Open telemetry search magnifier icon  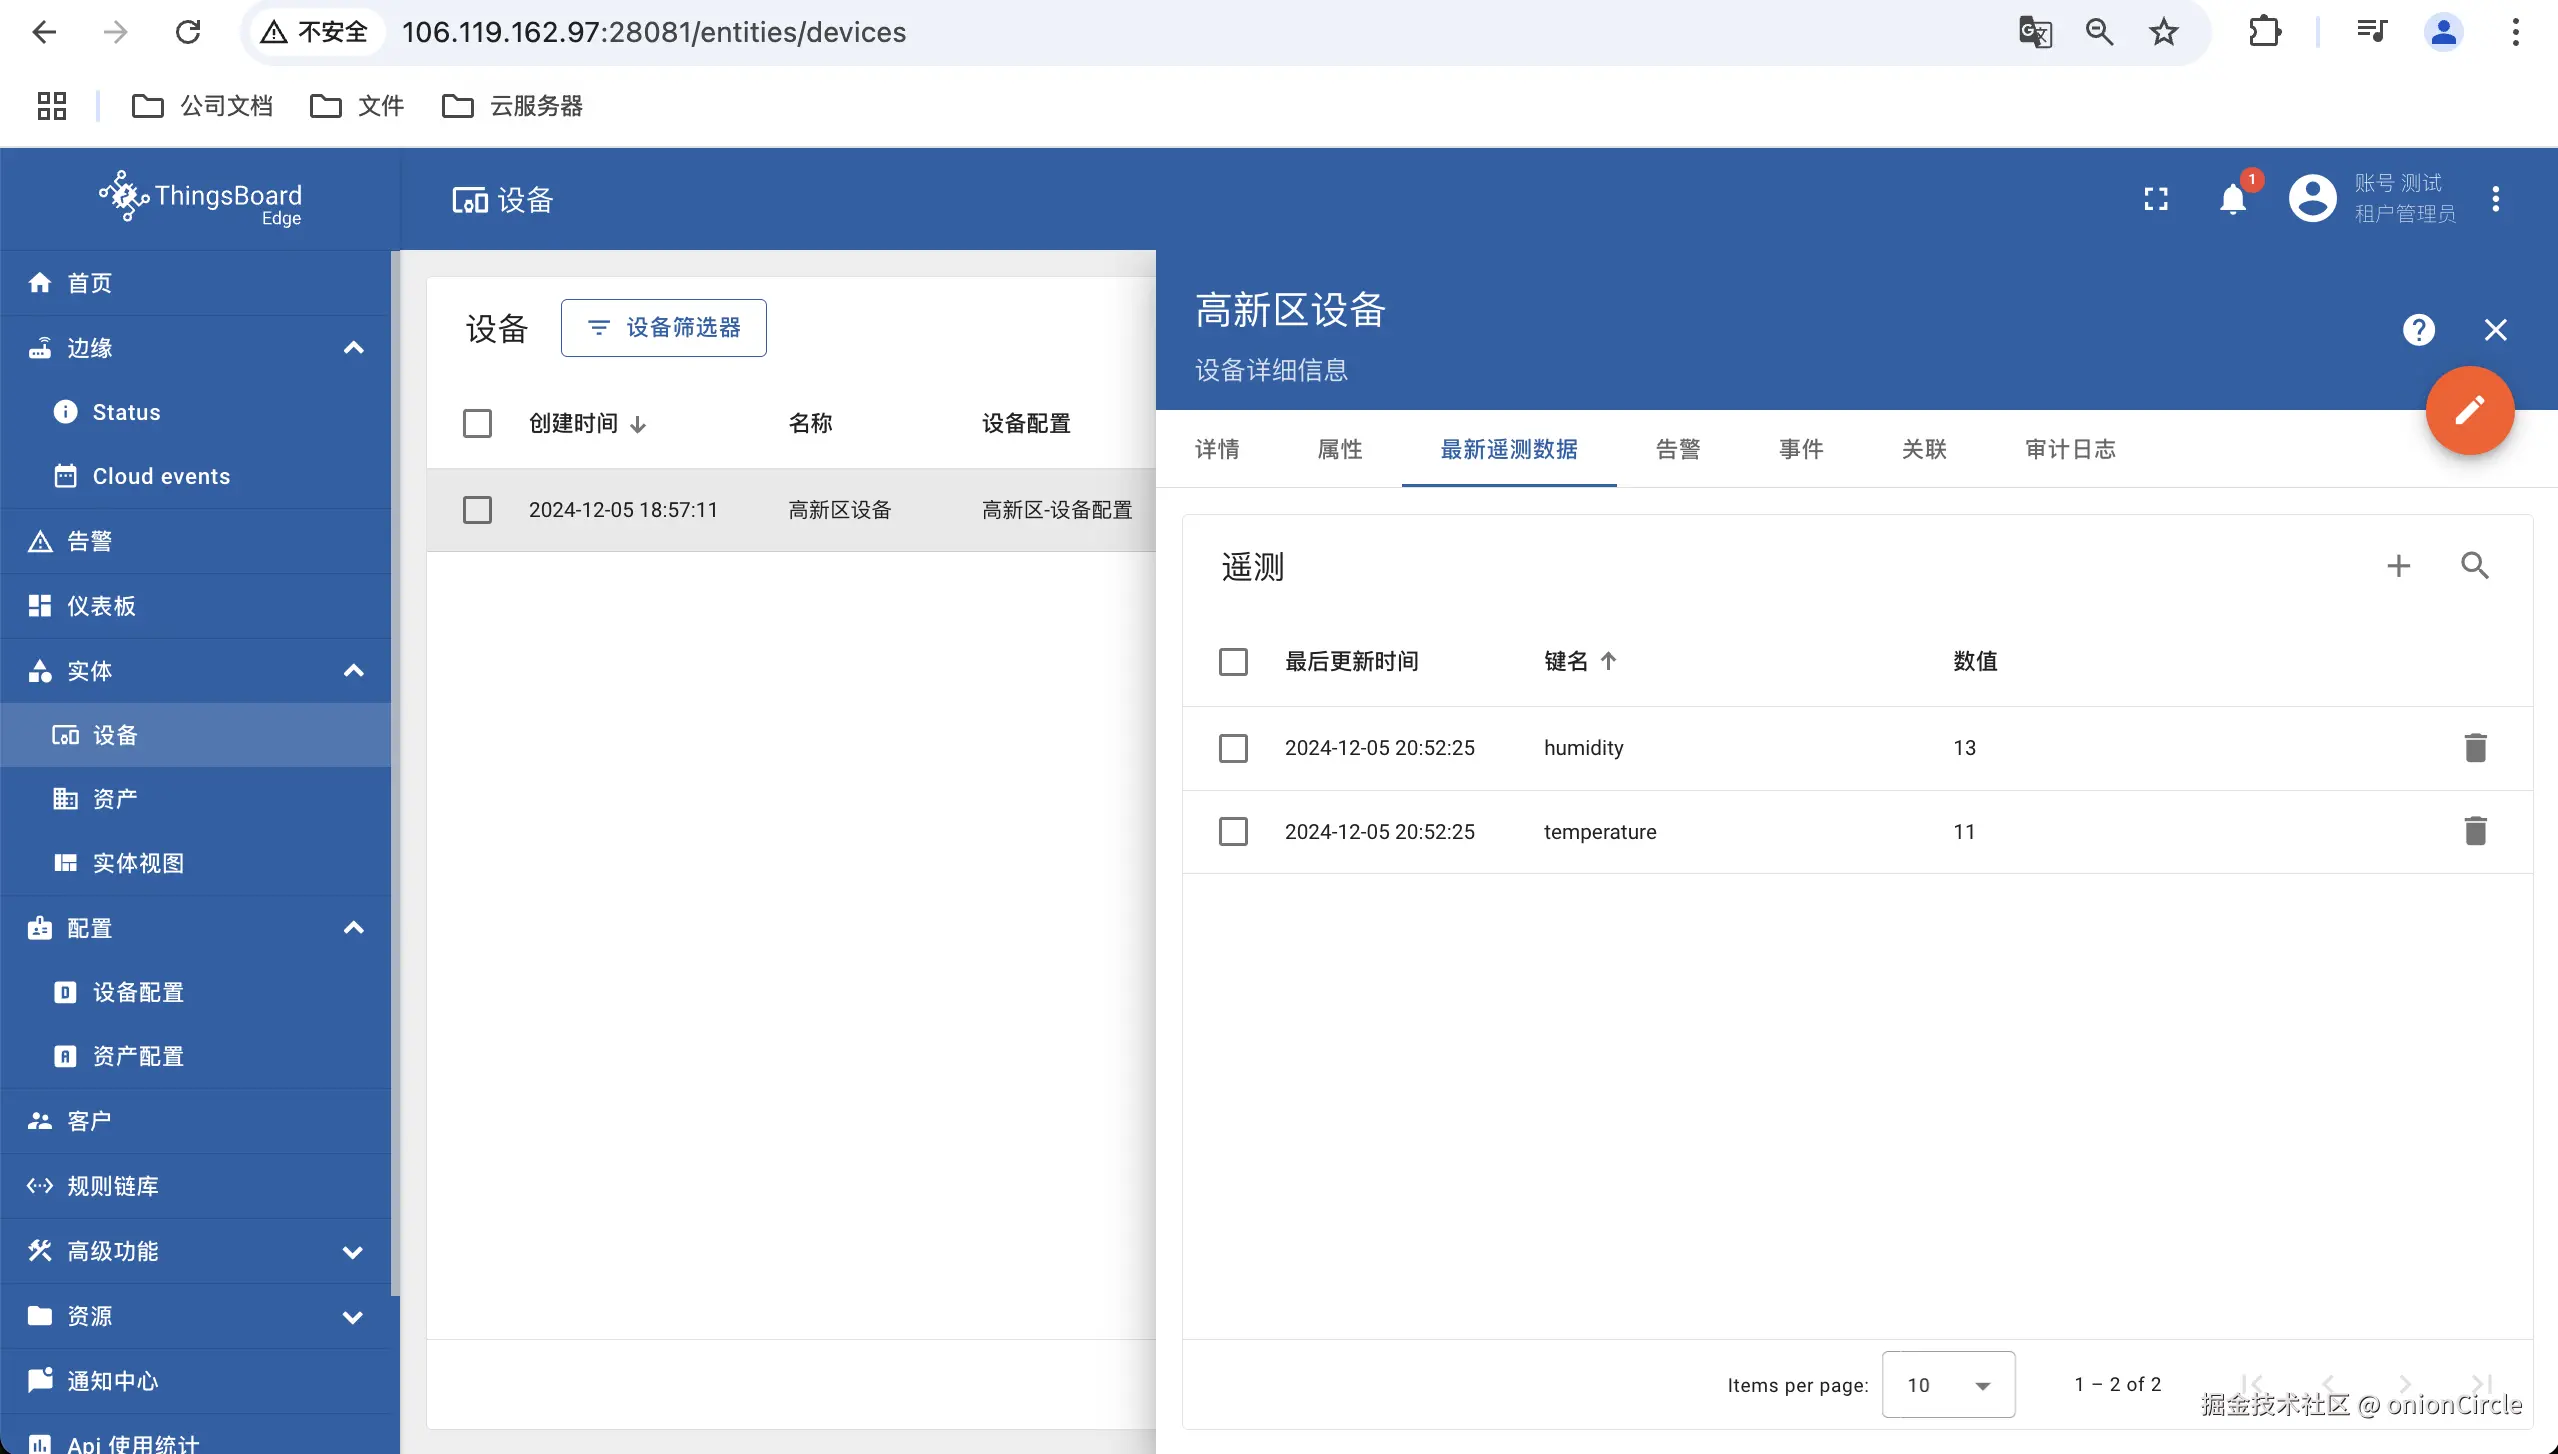[2475, 566]
